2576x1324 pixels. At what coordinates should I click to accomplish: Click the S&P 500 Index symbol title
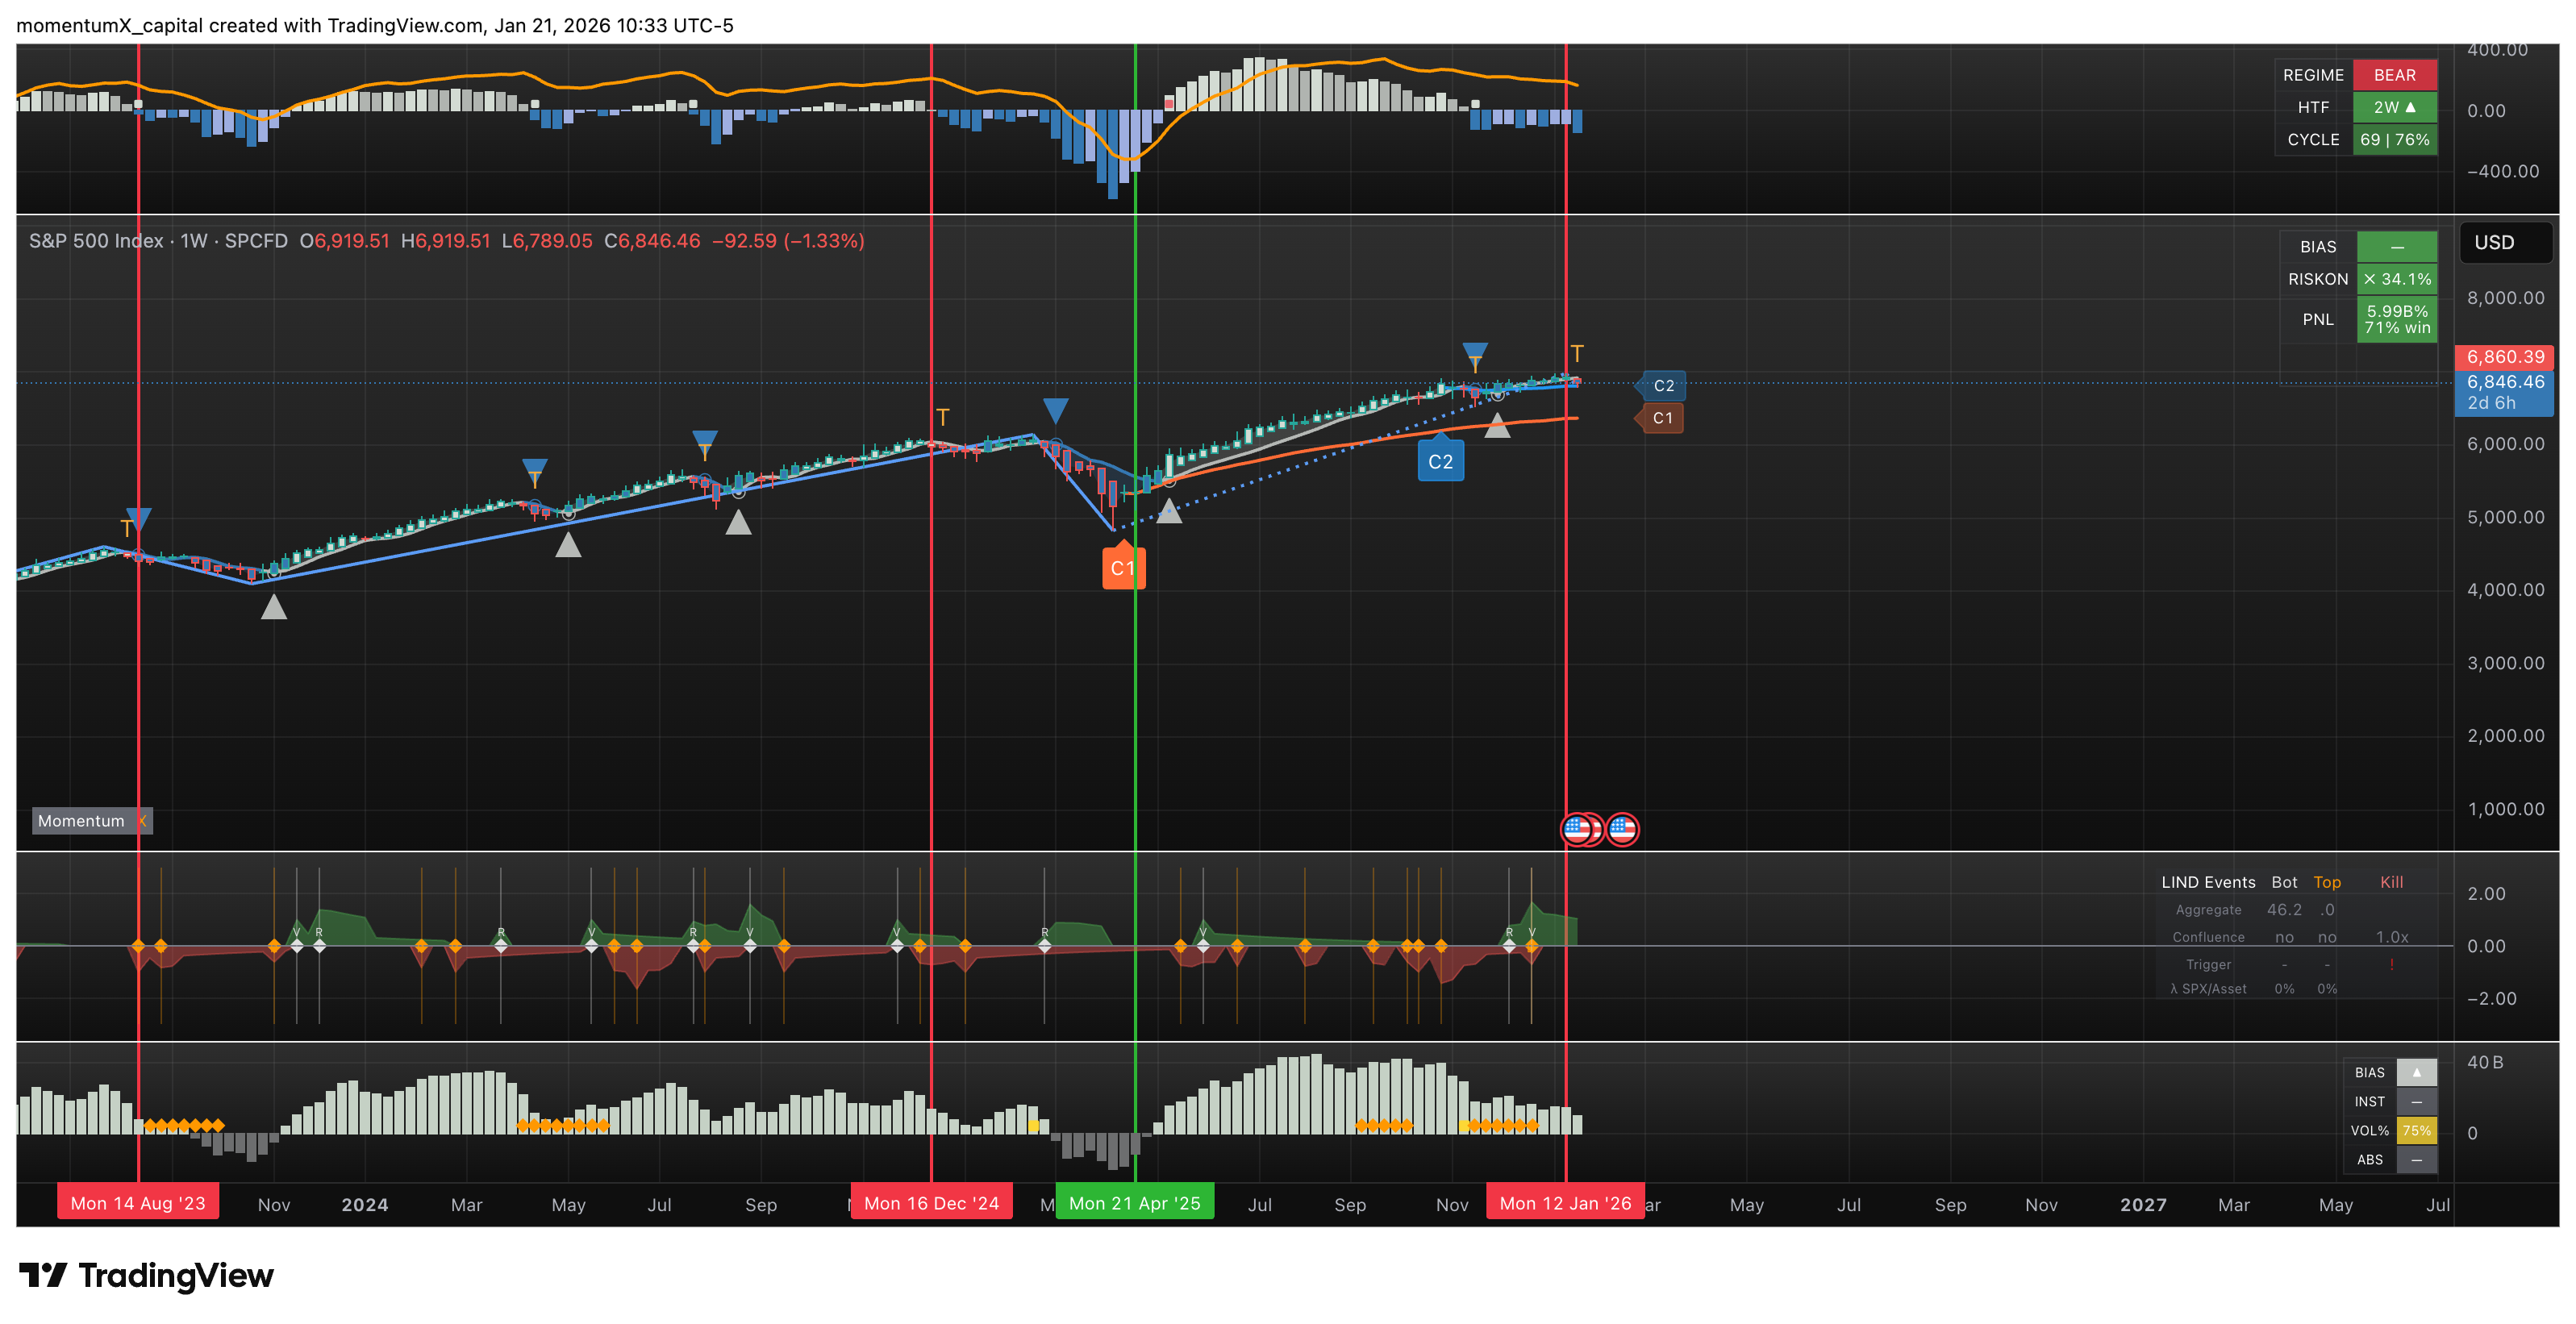[x=96, y=241]
